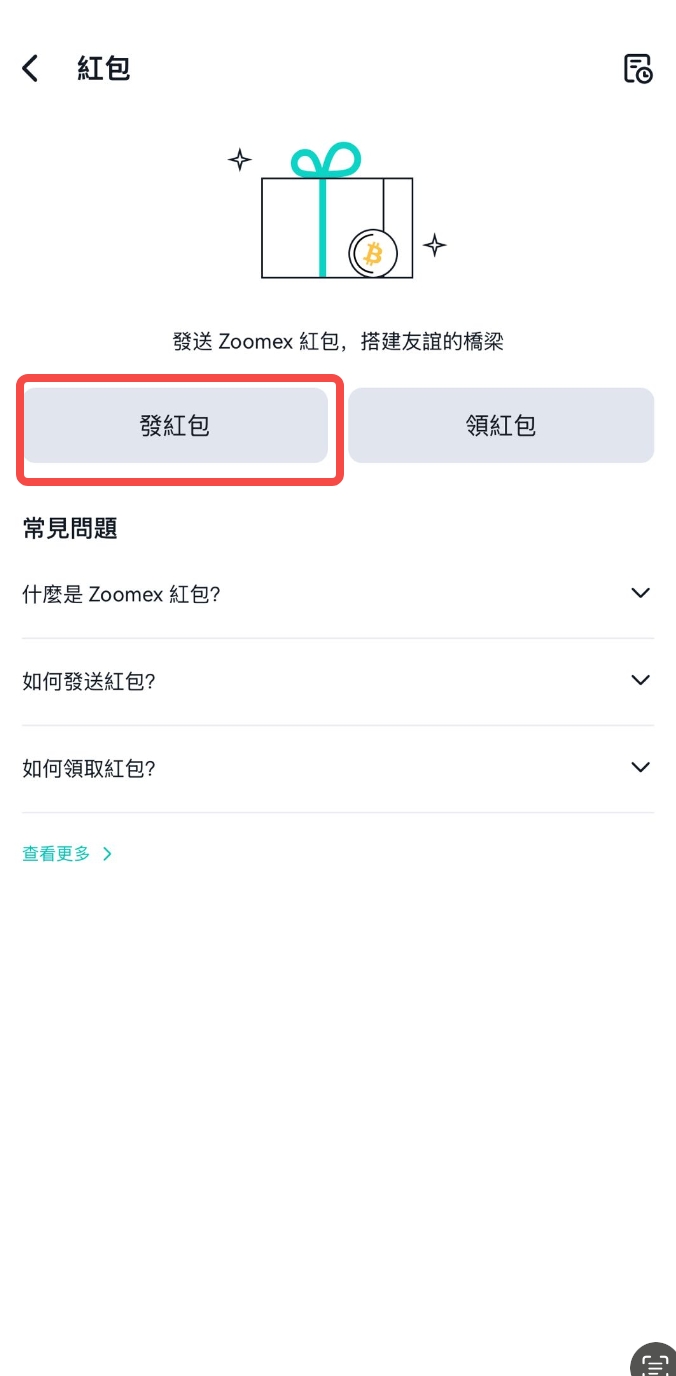
Task: Open red packet history records icon
Action: [637, 68]
